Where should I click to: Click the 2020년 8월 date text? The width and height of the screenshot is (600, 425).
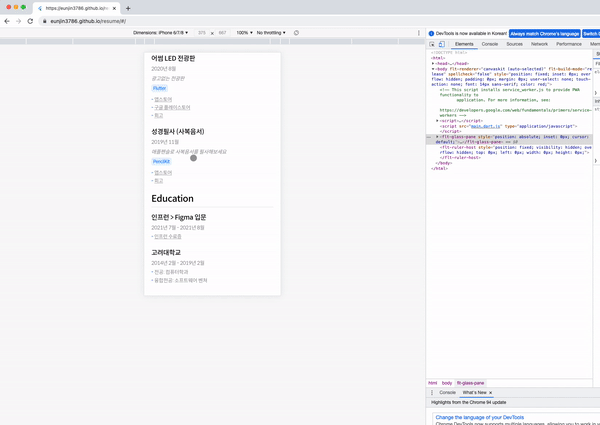point(164,69)
